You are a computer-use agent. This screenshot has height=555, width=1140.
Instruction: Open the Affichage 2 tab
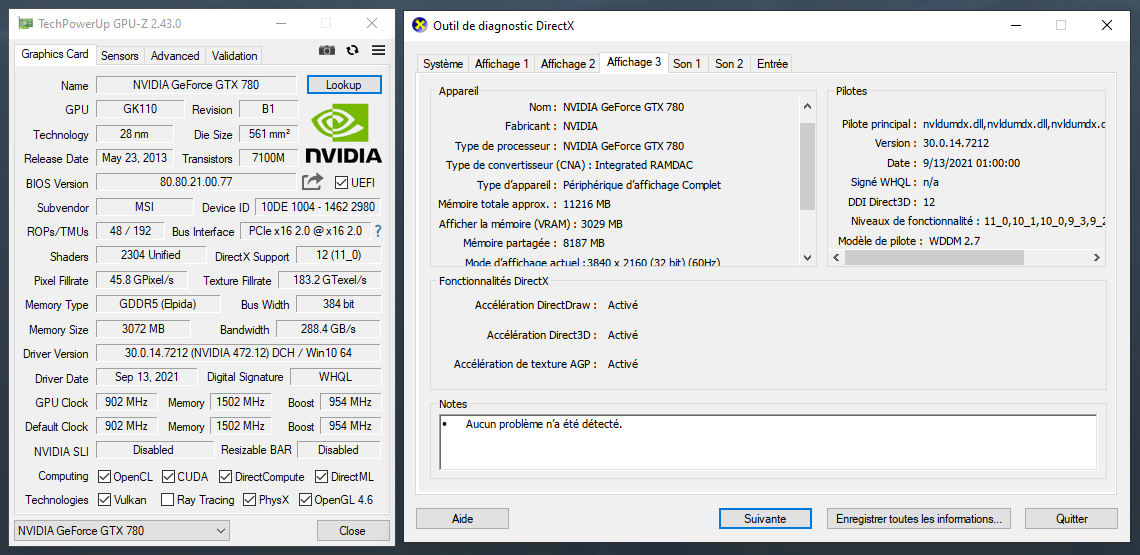coord(568,63)
